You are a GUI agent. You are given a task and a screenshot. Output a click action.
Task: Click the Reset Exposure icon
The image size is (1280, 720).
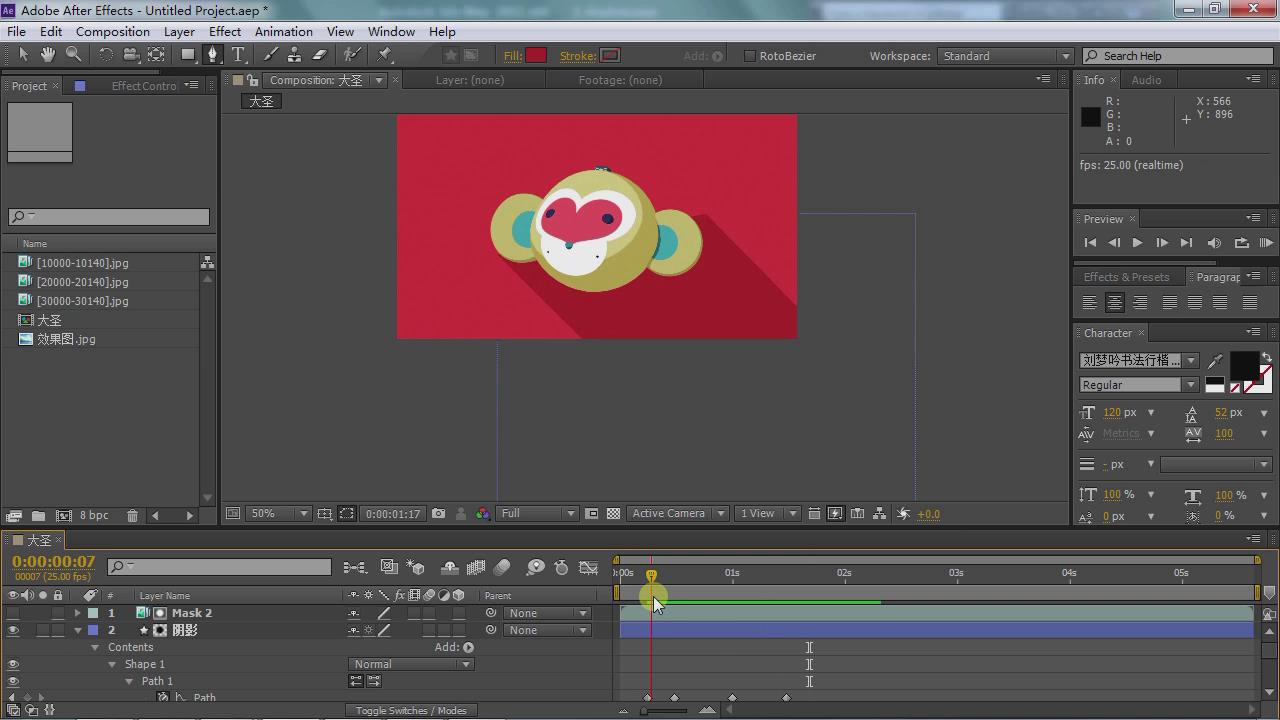coord(903,514)
